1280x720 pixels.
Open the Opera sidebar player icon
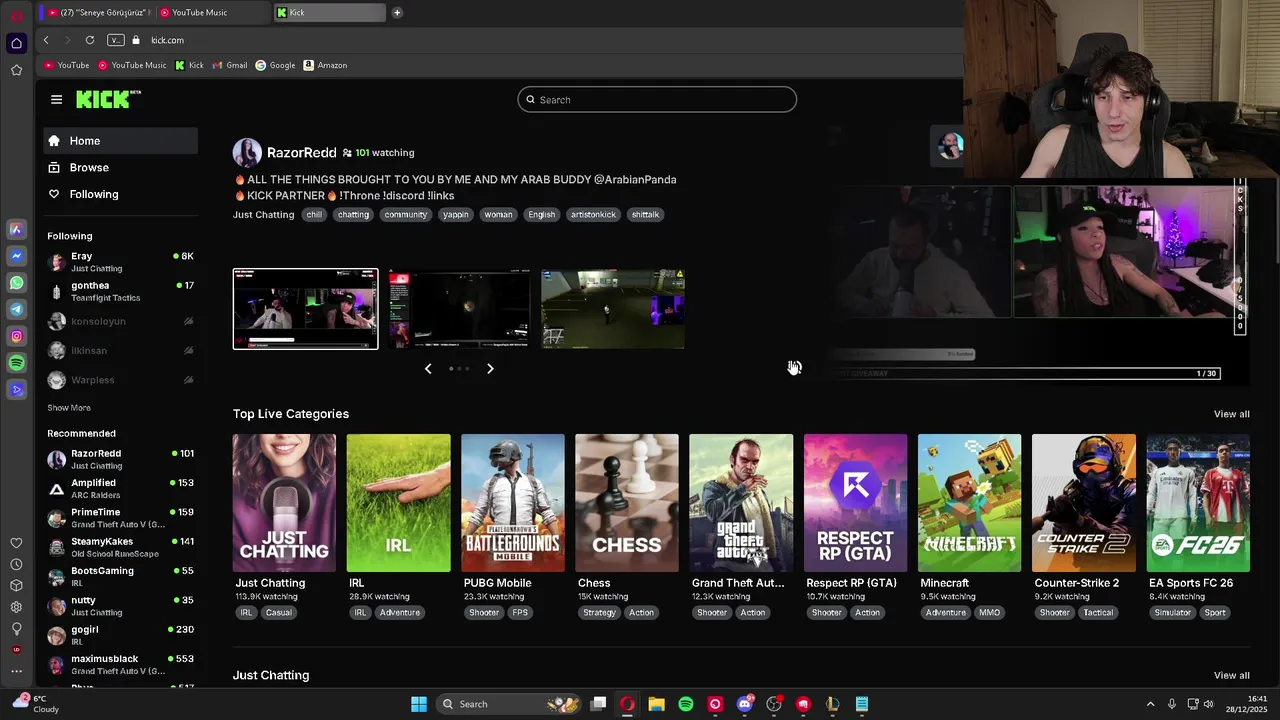coord(16,390)
